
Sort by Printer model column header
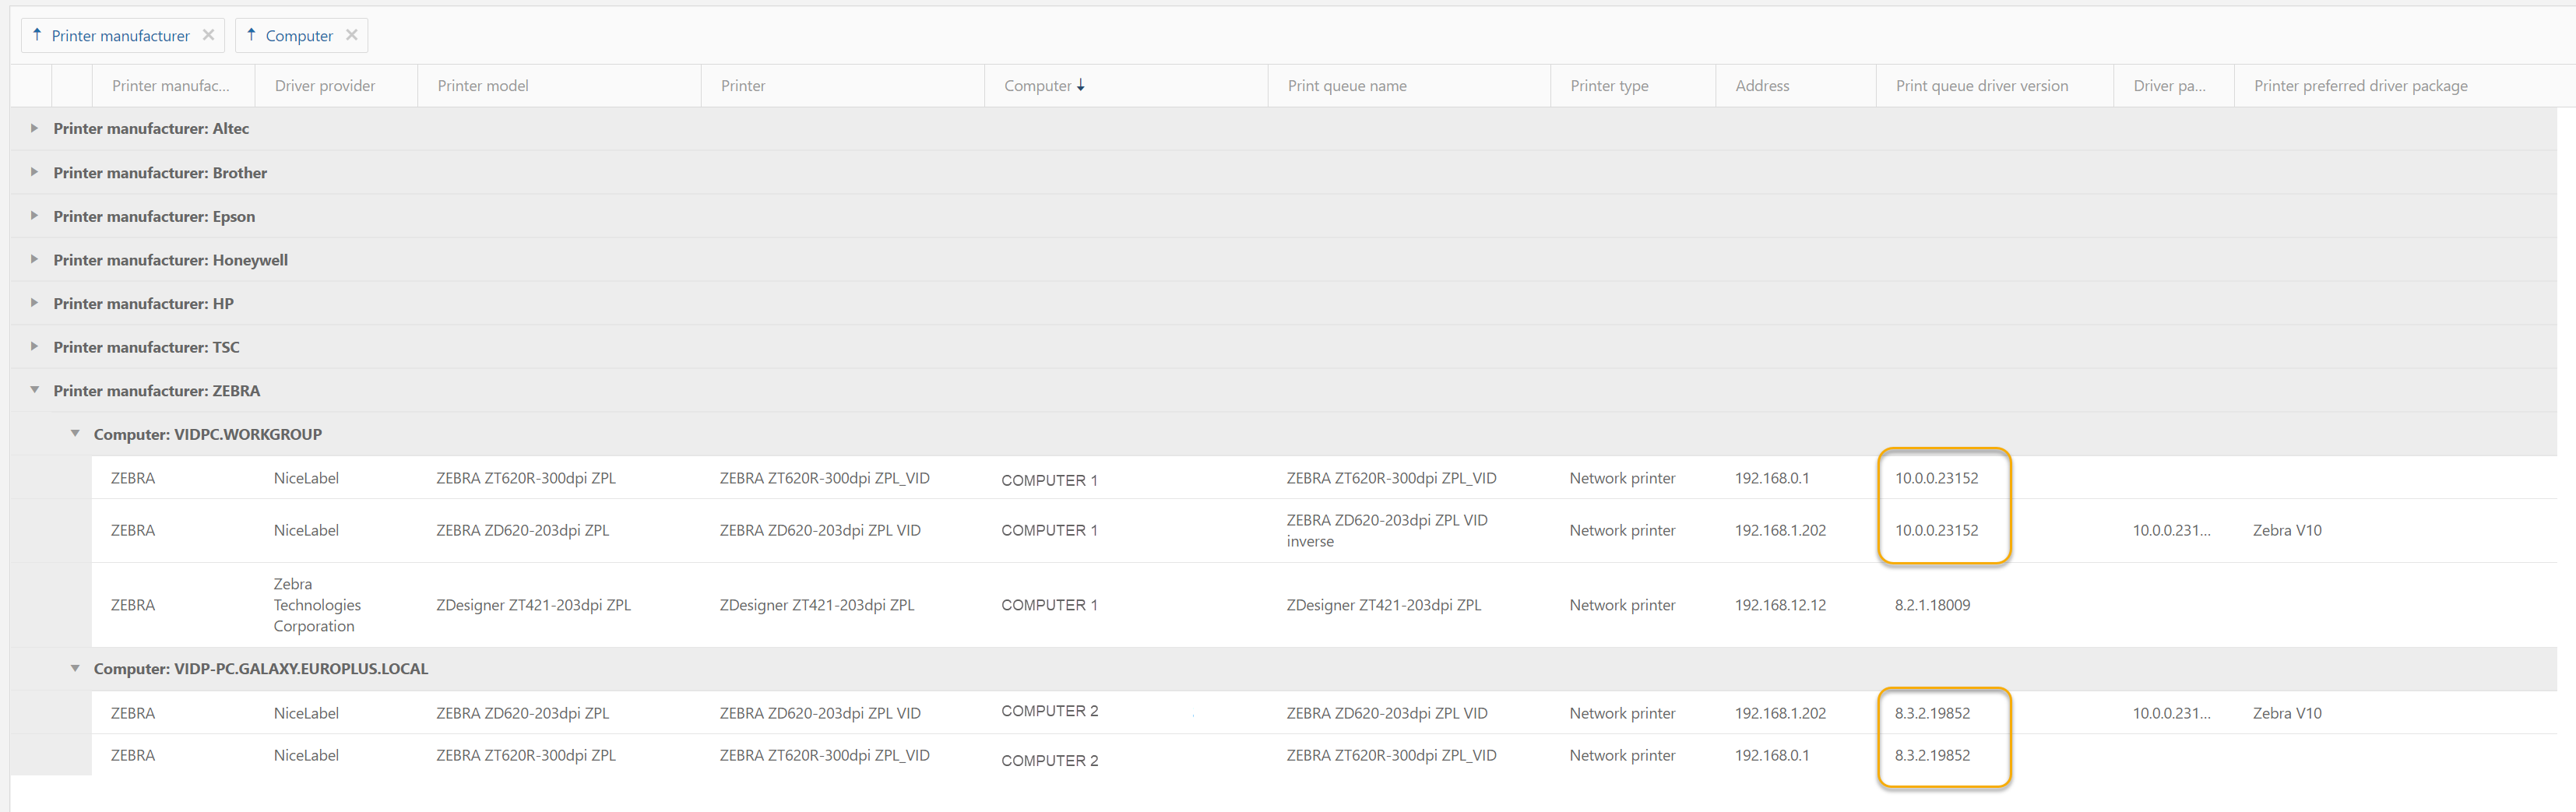pyautogui.click(x=483, y=86)
